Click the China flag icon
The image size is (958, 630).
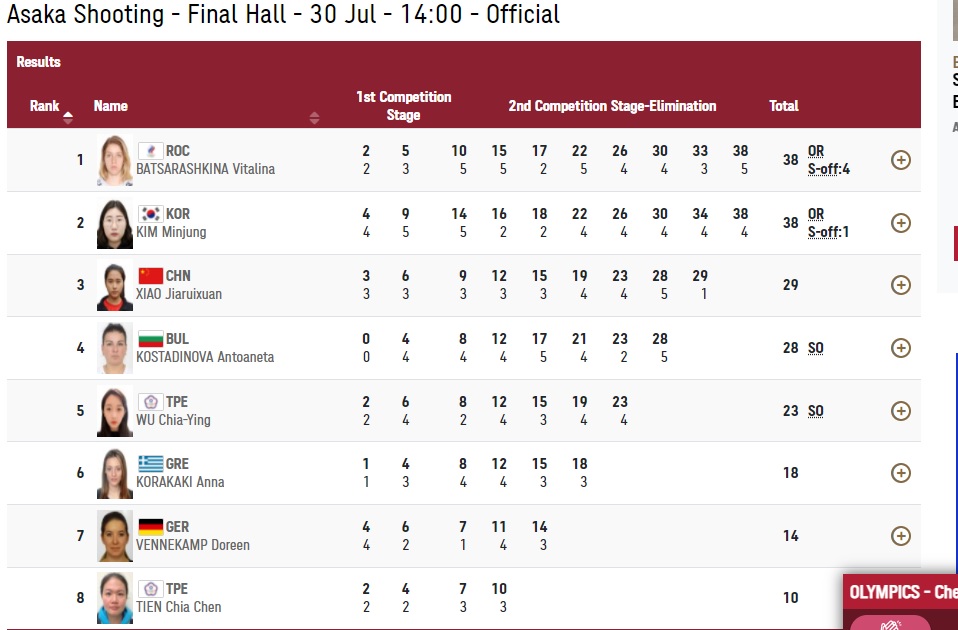coord(150,276)
